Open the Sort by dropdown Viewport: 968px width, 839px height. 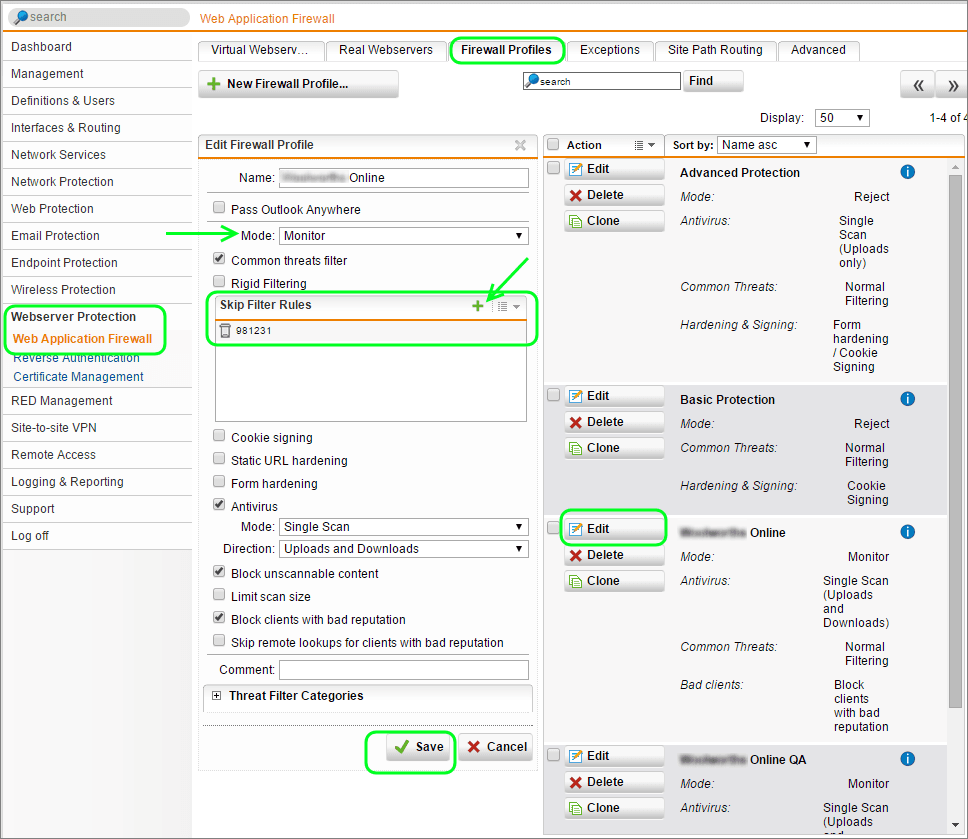[x=767, y=145]
